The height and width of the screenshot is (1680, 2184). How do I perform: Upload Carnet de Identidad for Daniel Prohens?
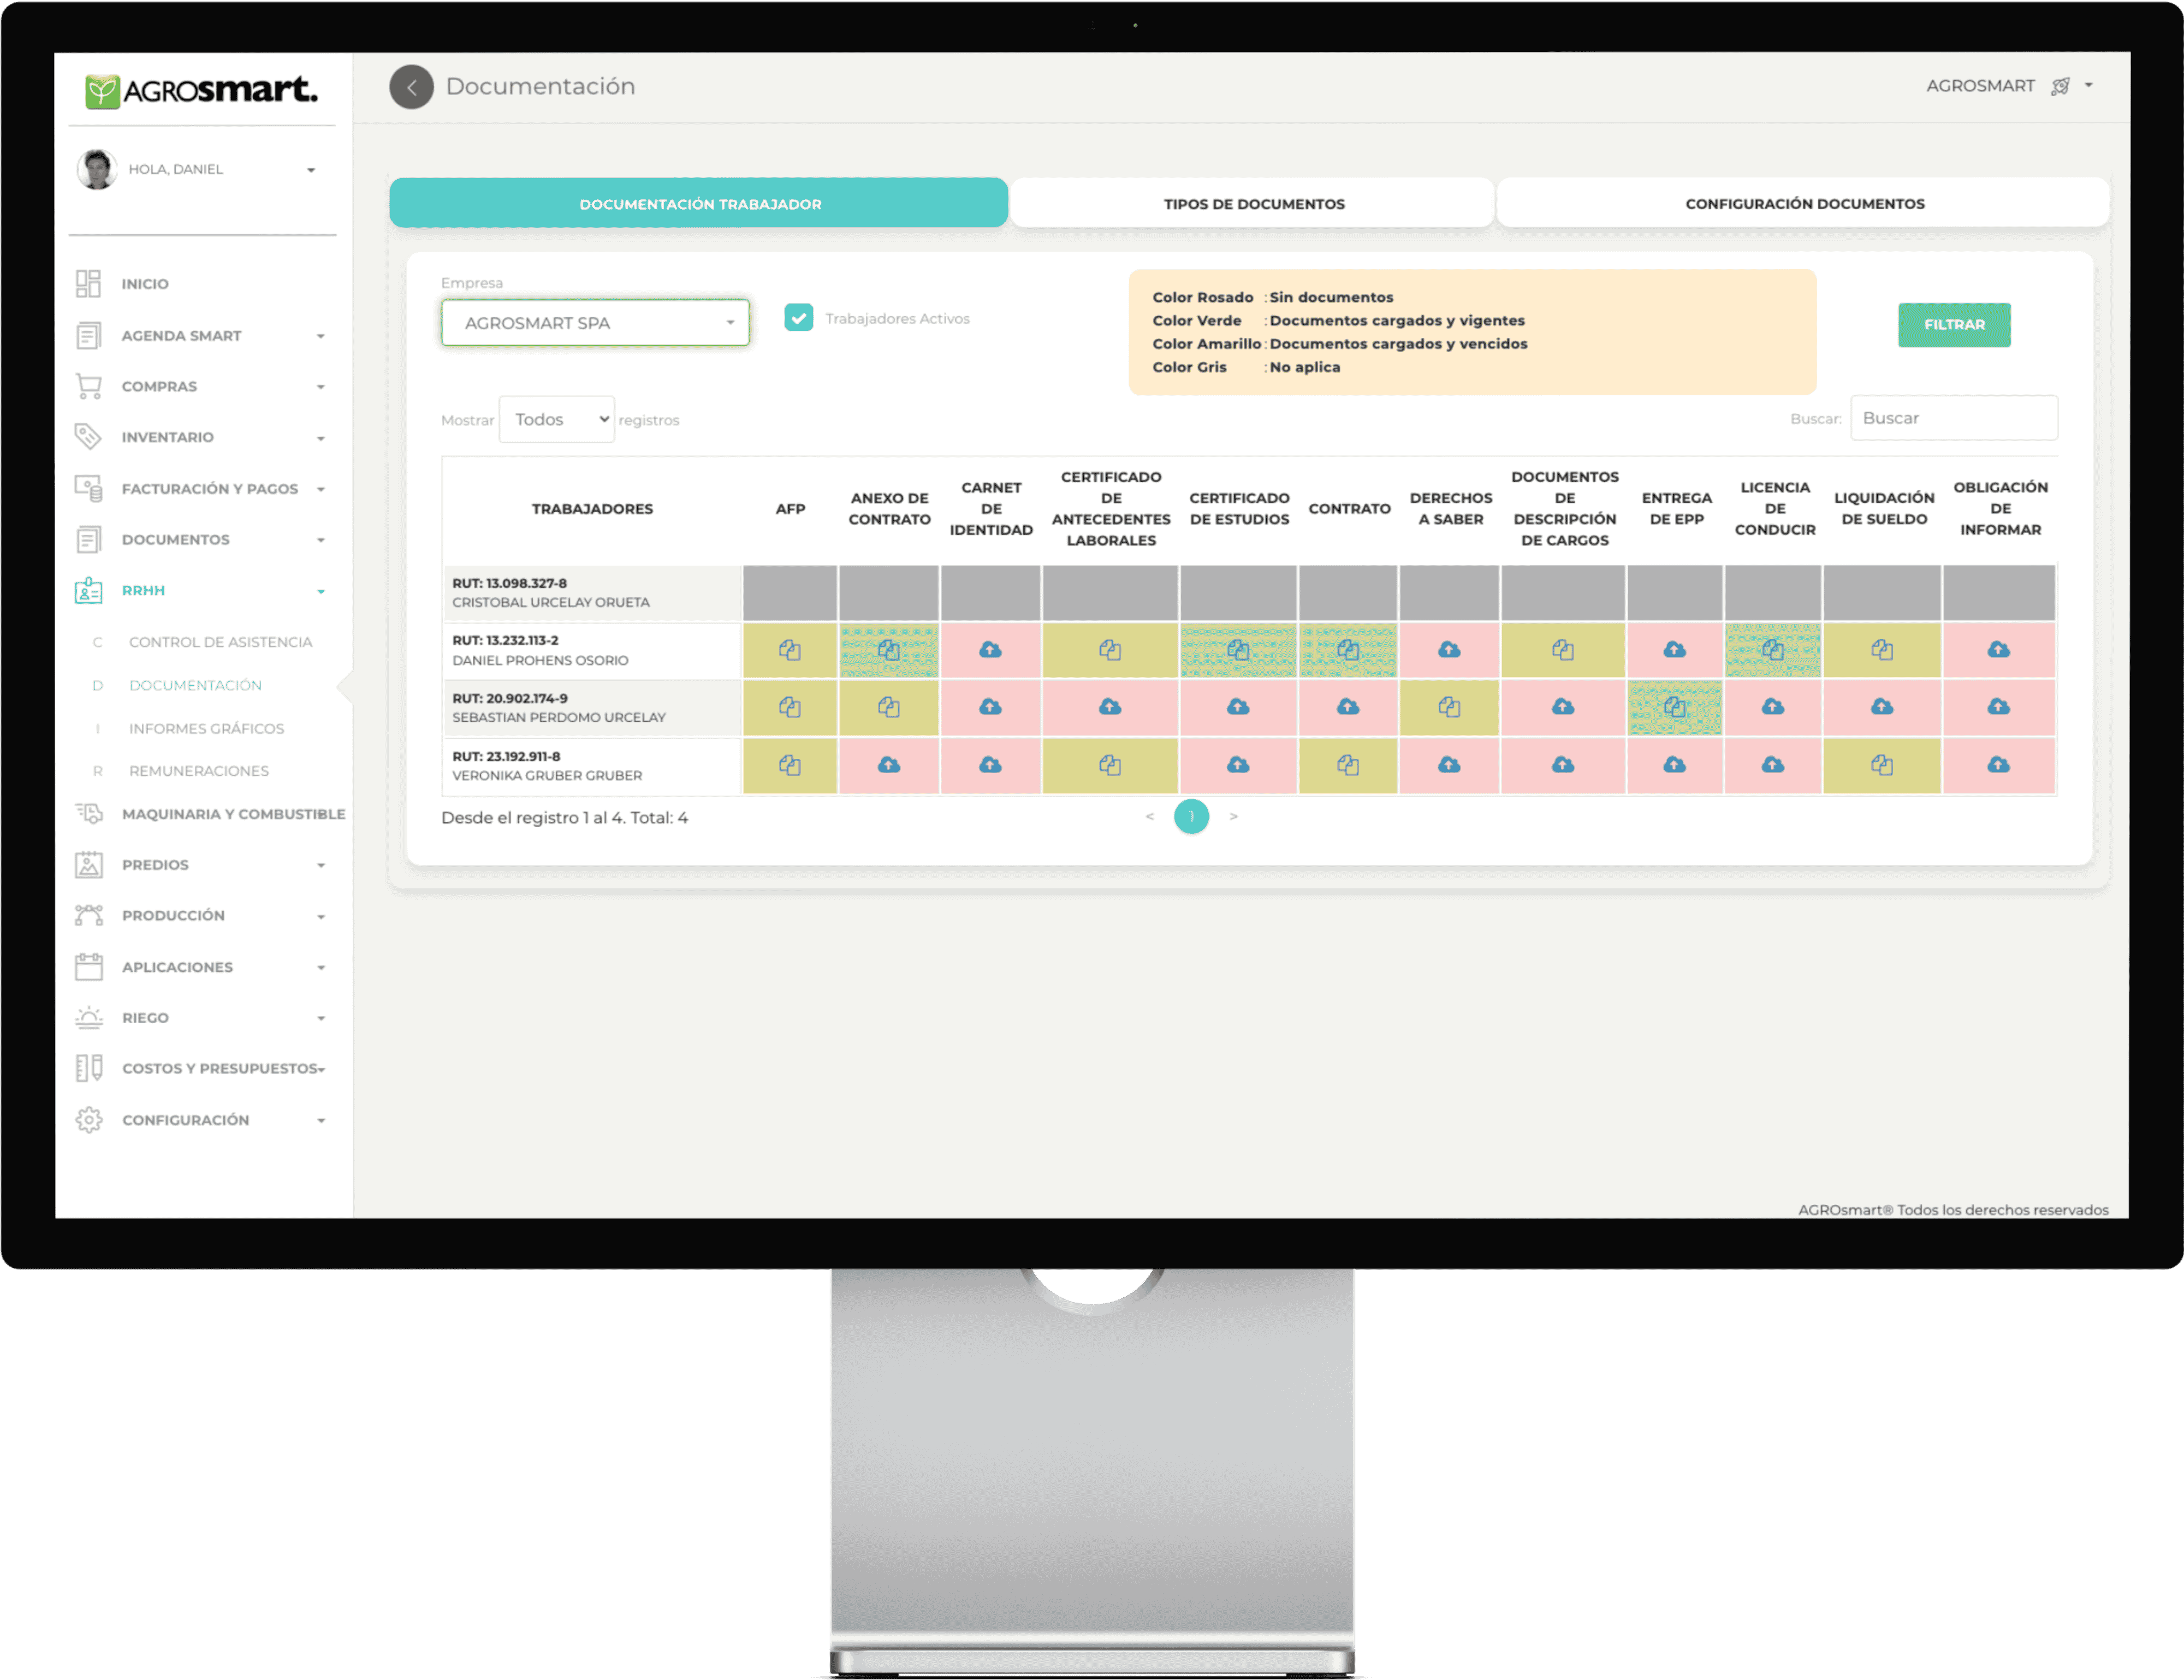[990, 650]
